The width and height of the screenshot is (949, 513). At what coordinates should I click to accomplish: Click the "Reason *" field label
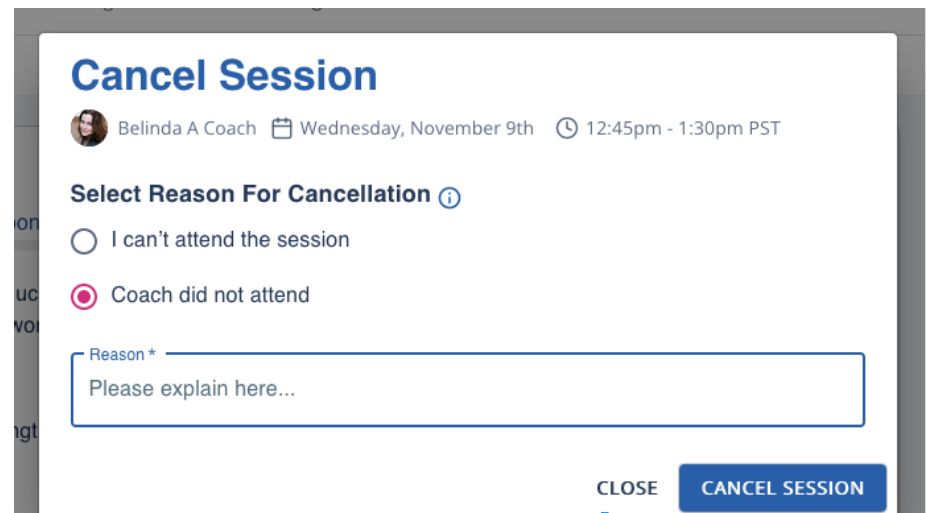[x=123, y=355]
